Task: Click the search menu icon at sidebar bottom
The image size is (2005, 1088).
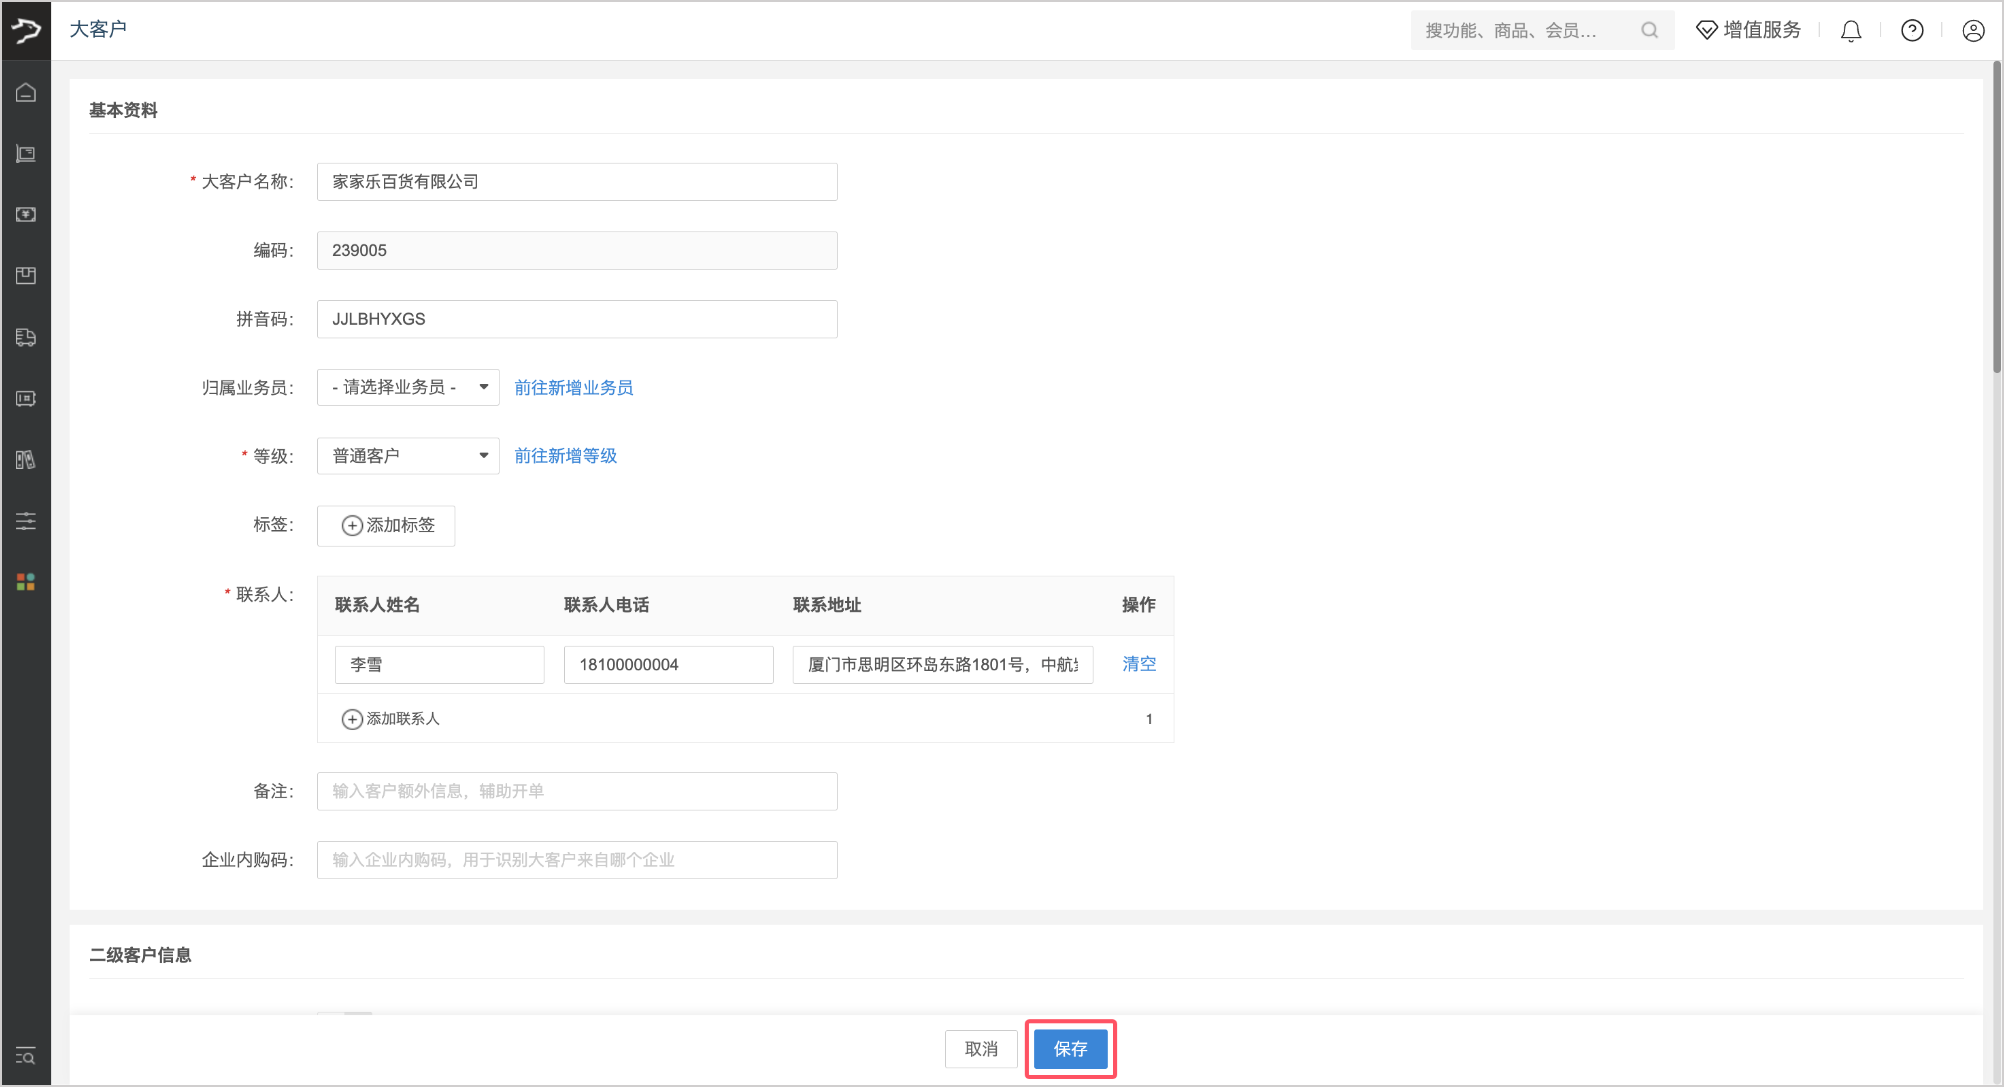Action: 26,1056
